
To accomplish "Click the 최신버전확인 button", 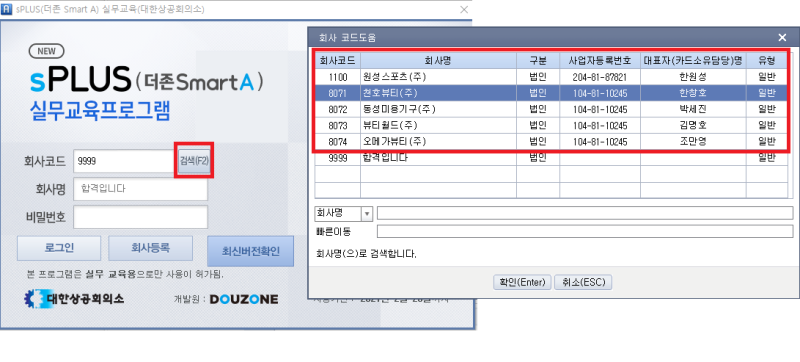I will pos(251,251).
